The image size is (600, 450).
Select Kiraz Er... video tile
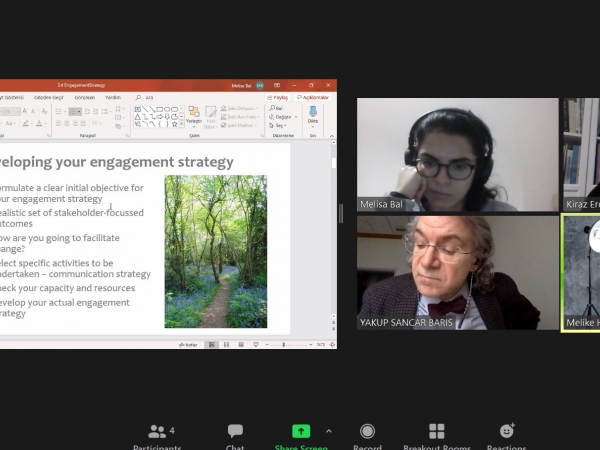(x=582, y=155)
